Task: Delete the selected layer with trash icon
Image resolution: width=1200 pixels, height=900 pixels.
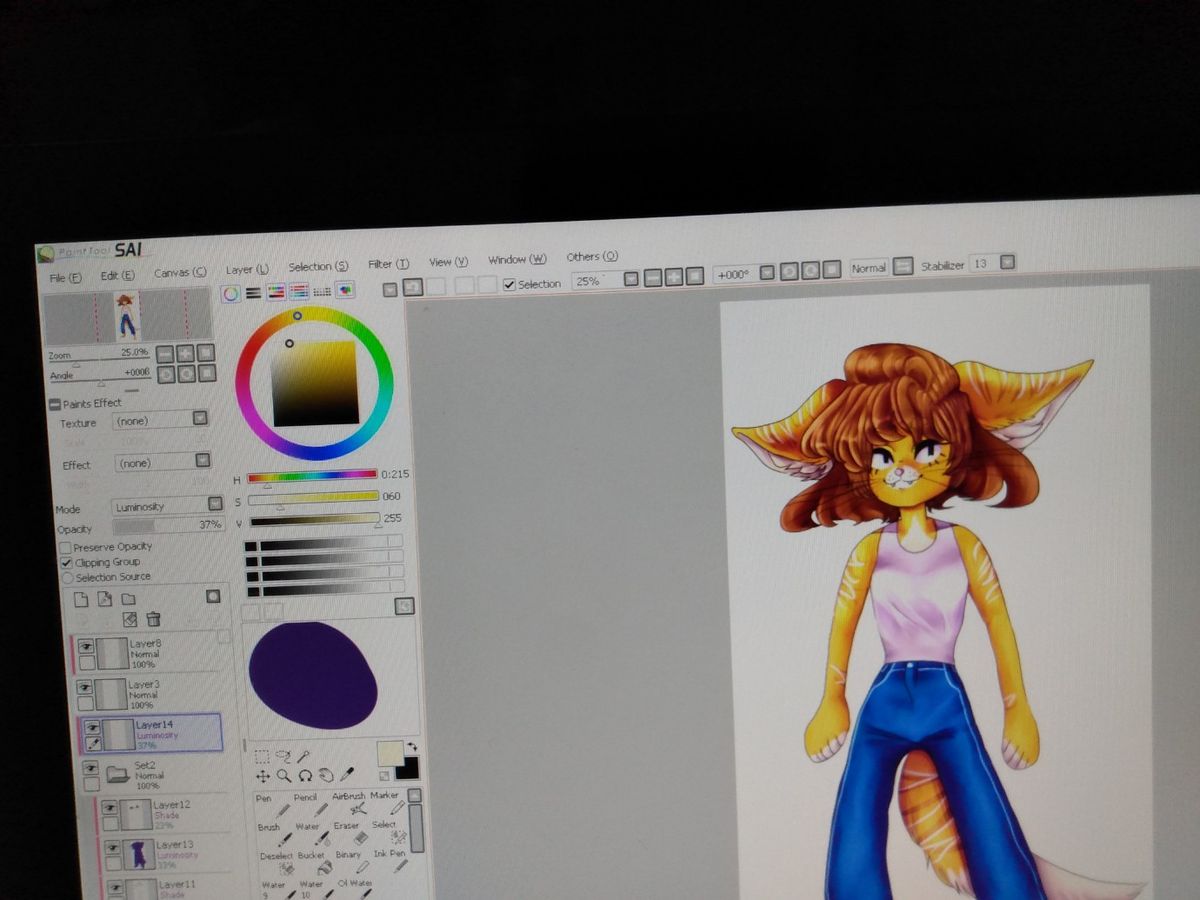Action: click(153, 620)
